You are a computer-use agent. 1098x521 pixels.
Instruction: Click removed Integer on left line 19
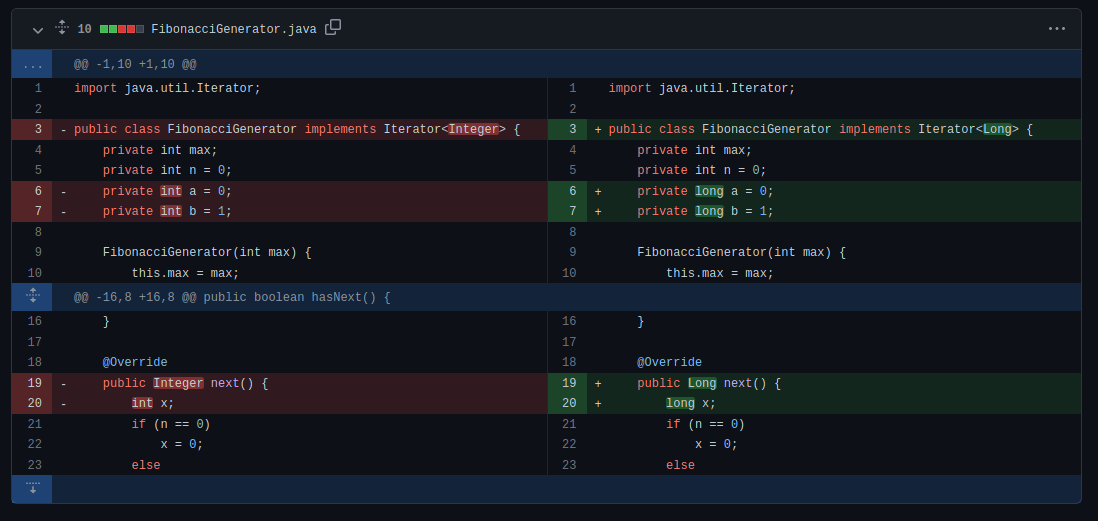tap(179, 383)
